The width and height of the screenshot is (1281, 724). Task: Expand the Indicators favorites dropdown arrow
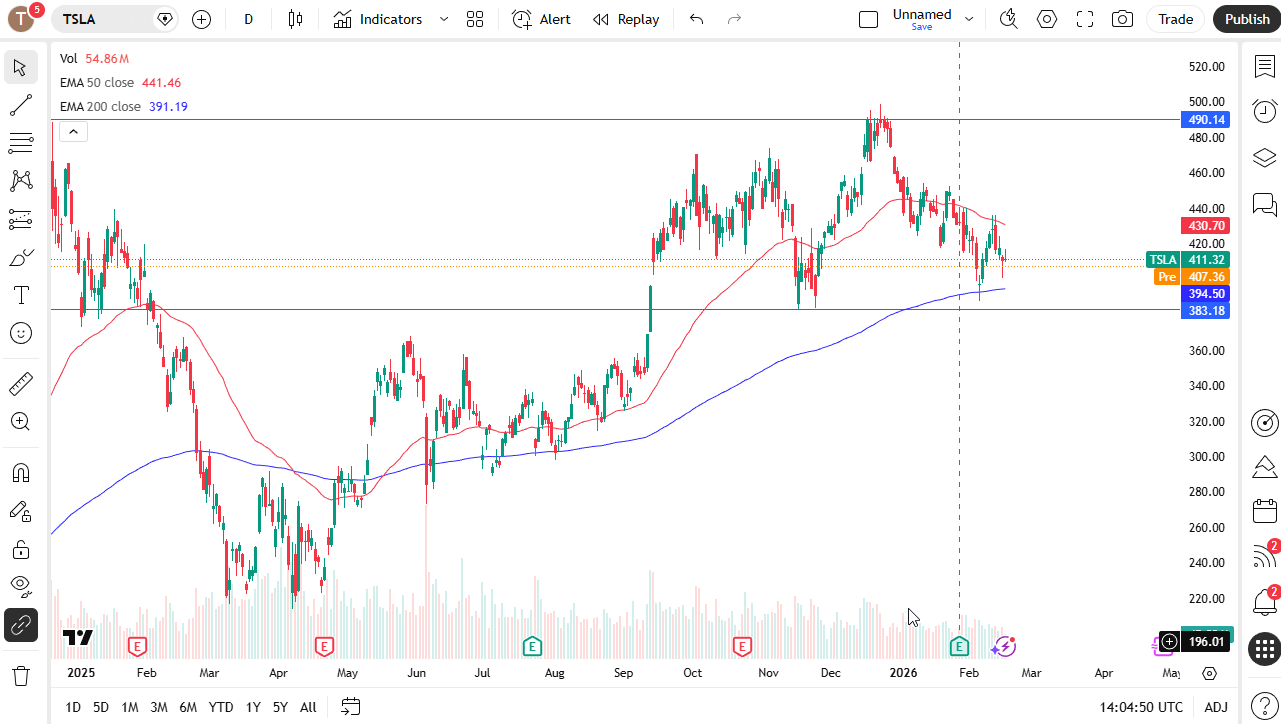444,19
